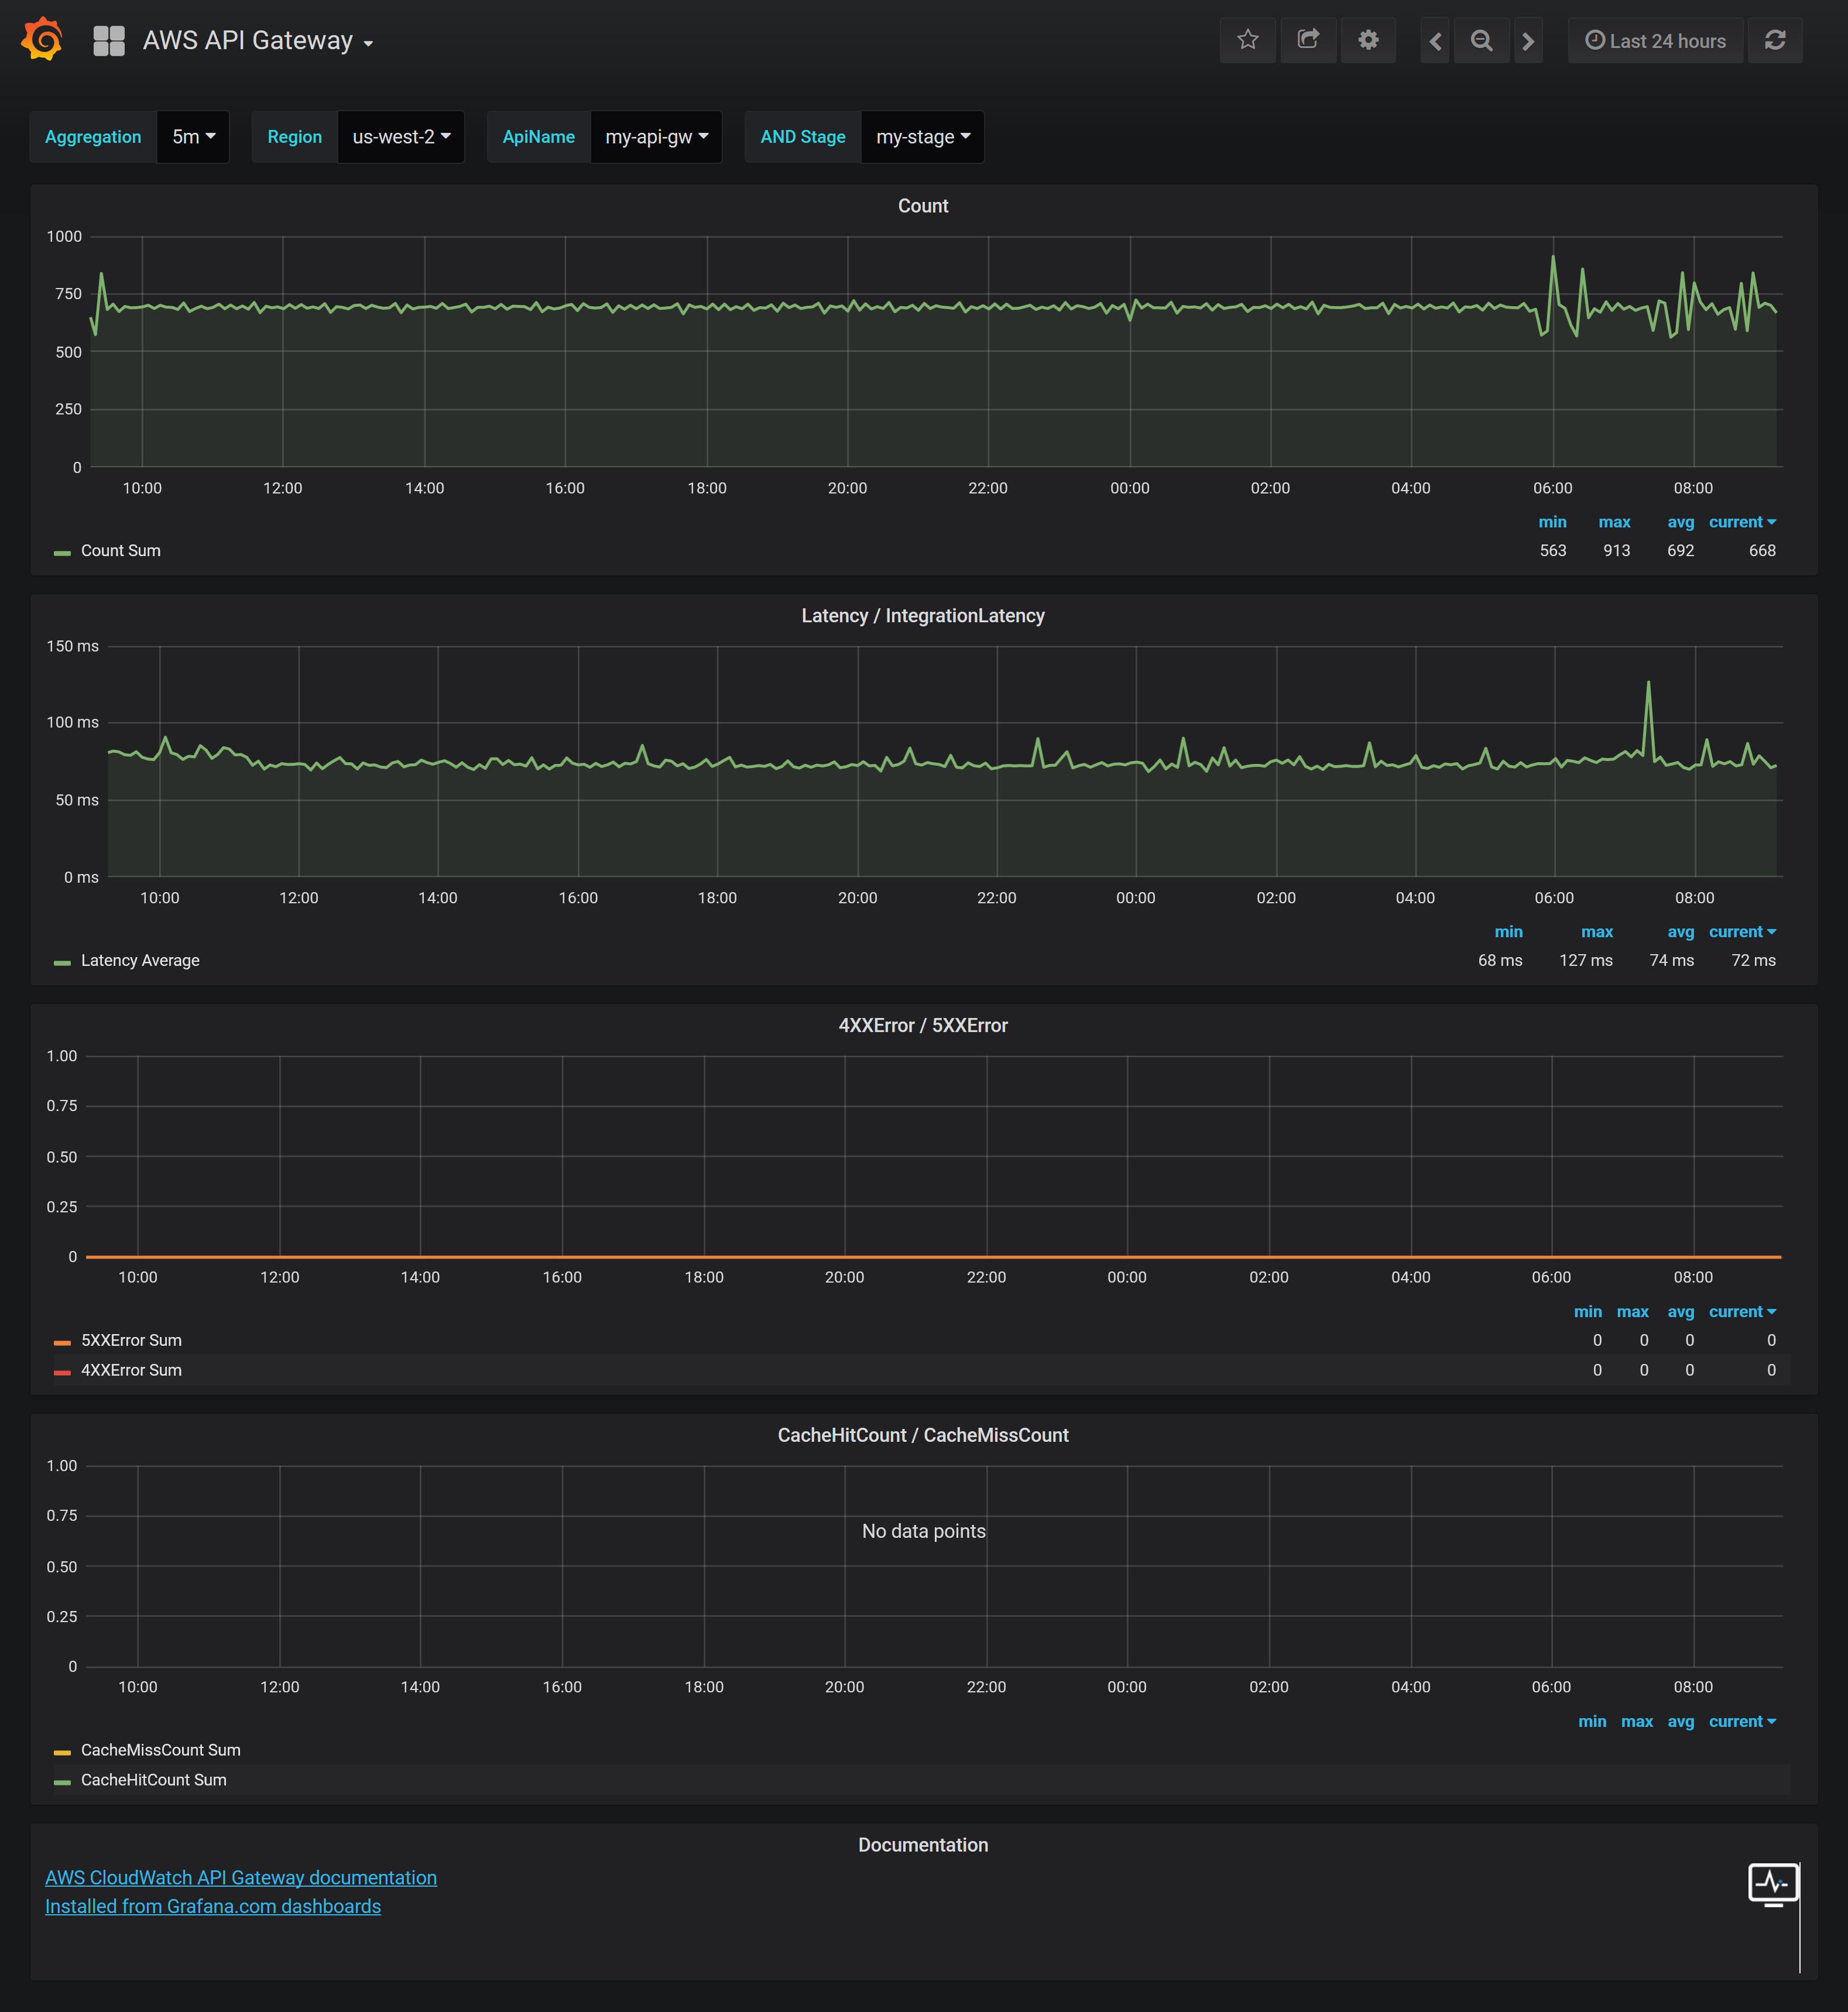This screenshot has width=1848, height=2012.
Task: Click the monitor pulse icon in Documentation
Action: click(x=1773, y=1884)
